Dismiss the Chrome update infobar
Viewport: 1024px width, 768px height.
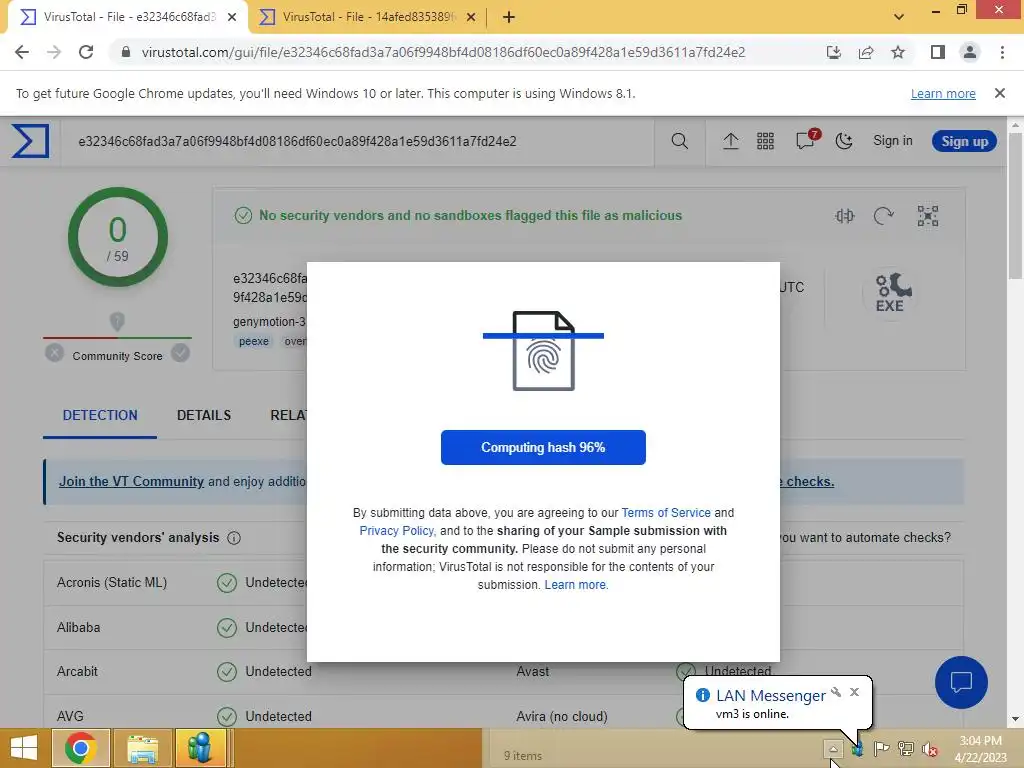pyautogui.click(x=1000, y=93)
